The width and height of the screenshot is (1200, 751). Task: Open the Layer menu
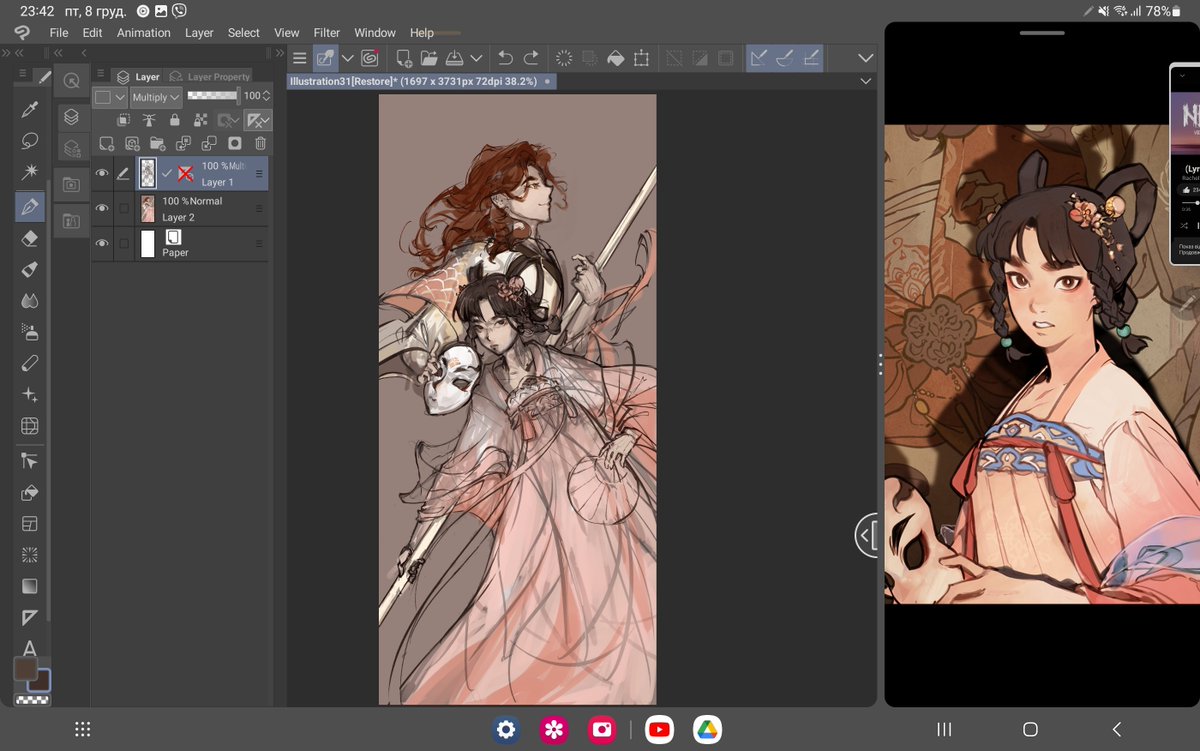tap(199, 33)
